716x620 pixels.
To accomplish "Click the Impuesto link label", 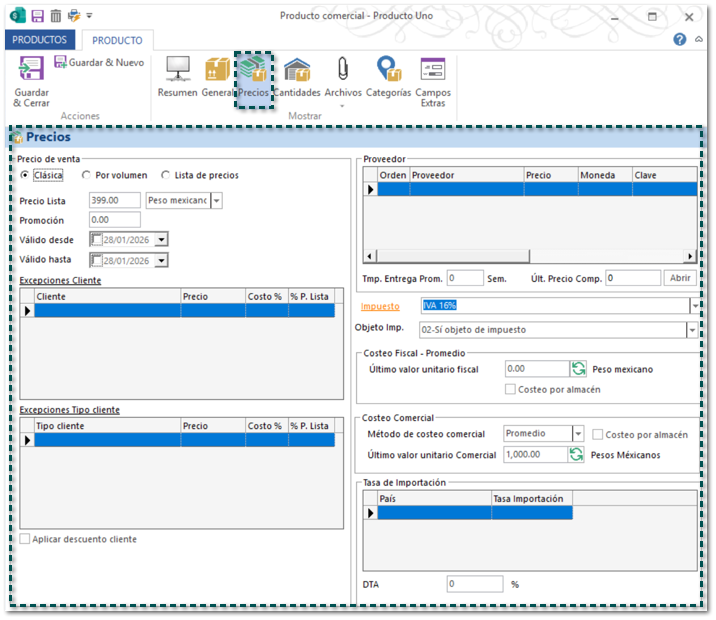I will pos(380,306).
